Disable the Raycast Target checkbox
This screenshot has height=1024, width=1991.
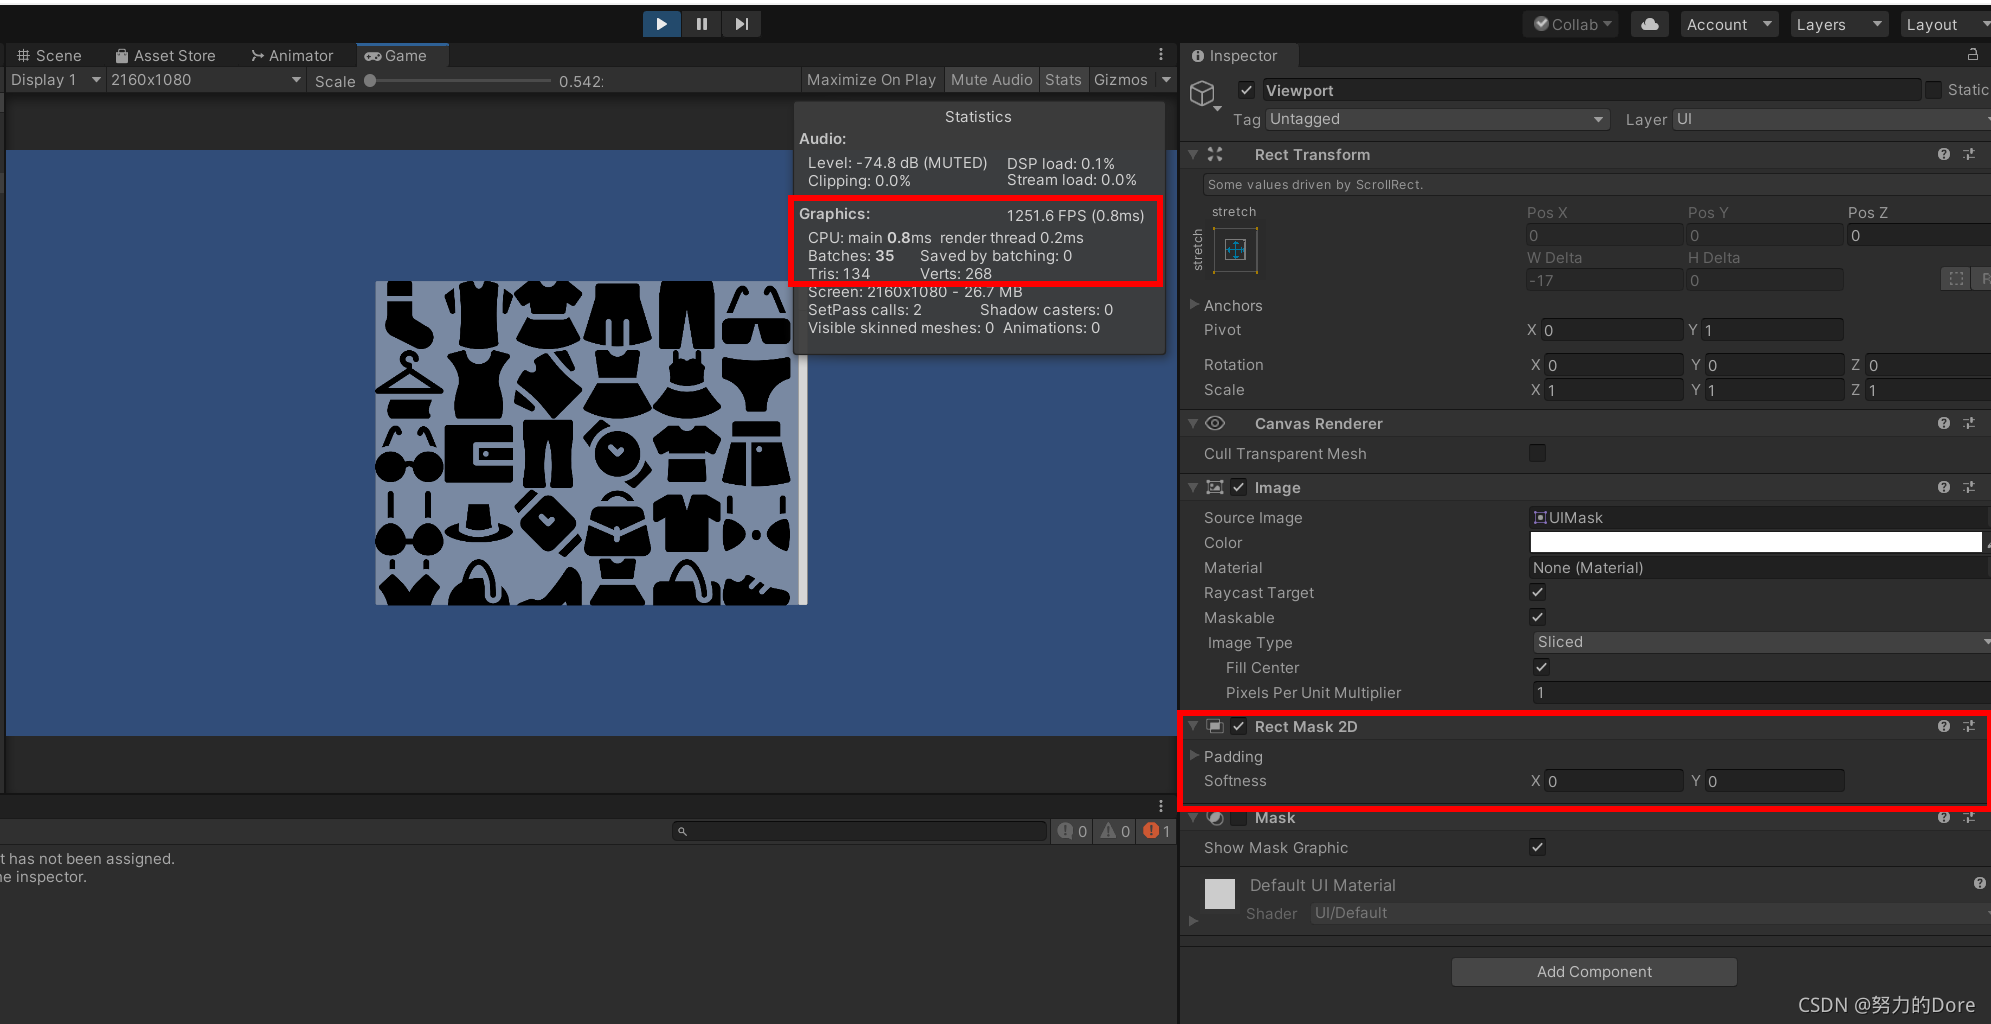1536,592
